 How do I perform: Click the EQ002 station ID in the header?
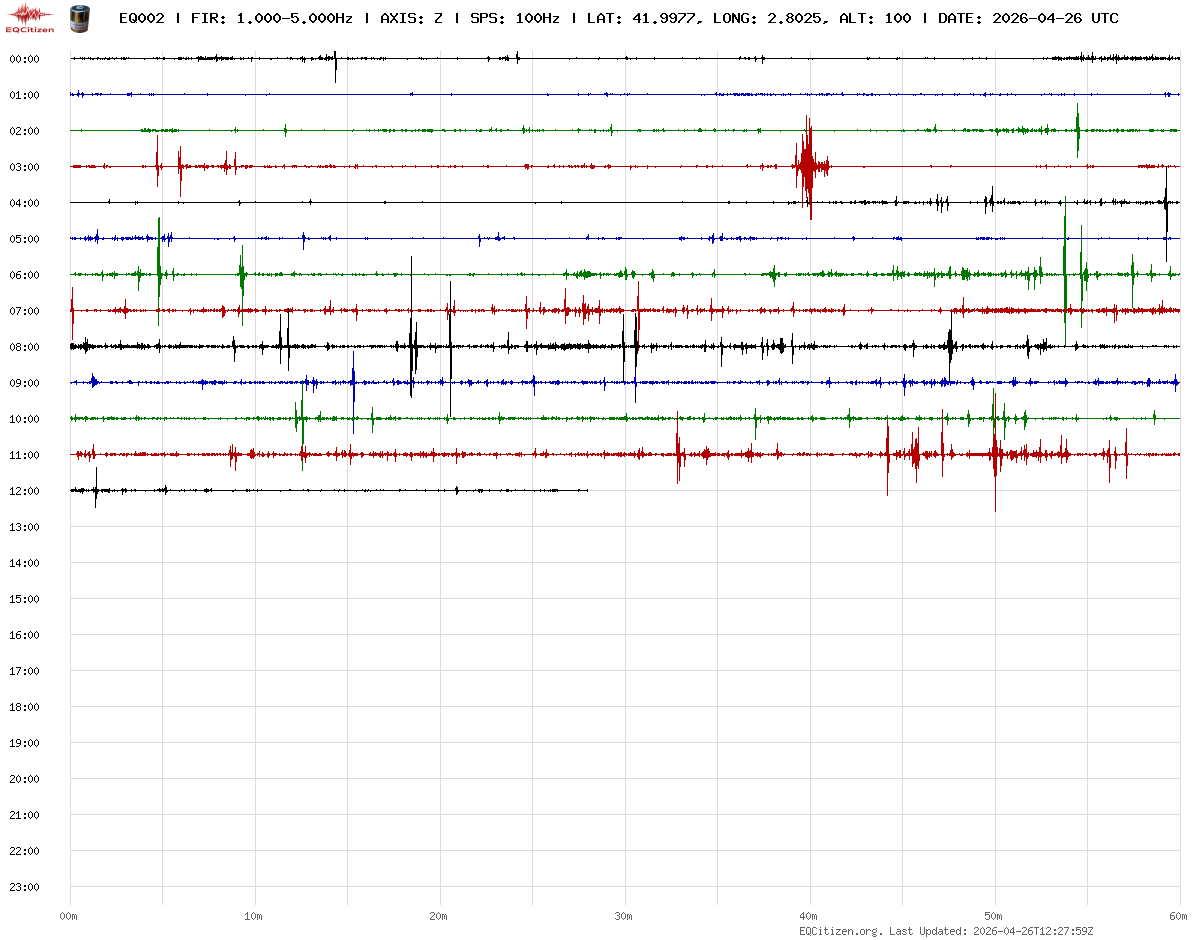pos(141,18)
